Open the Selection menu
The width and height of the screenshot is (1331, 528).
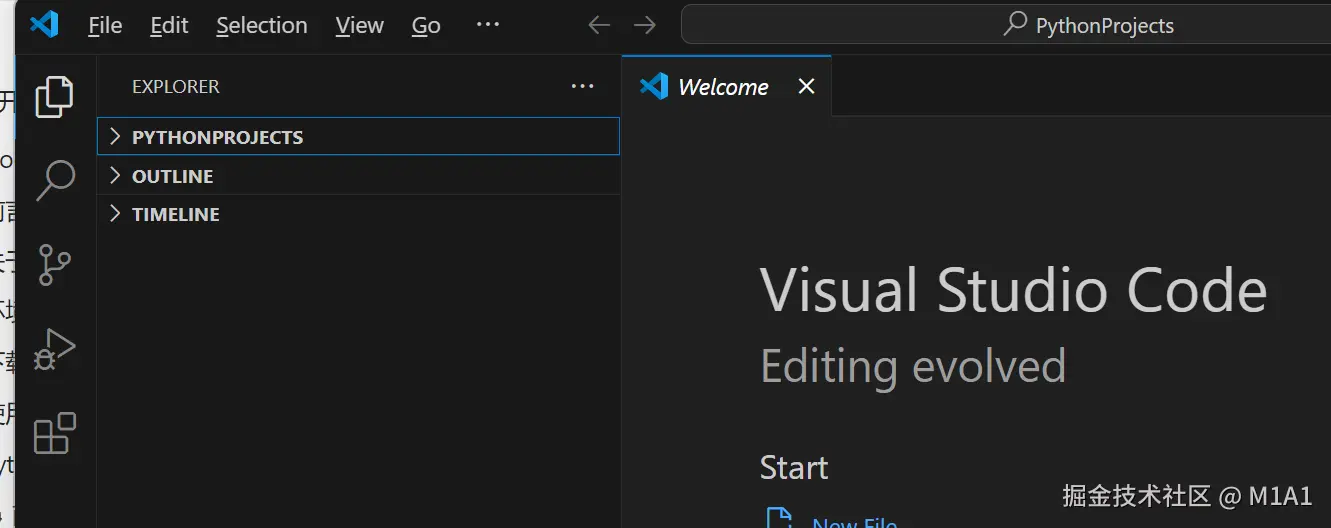pos(262,25)
